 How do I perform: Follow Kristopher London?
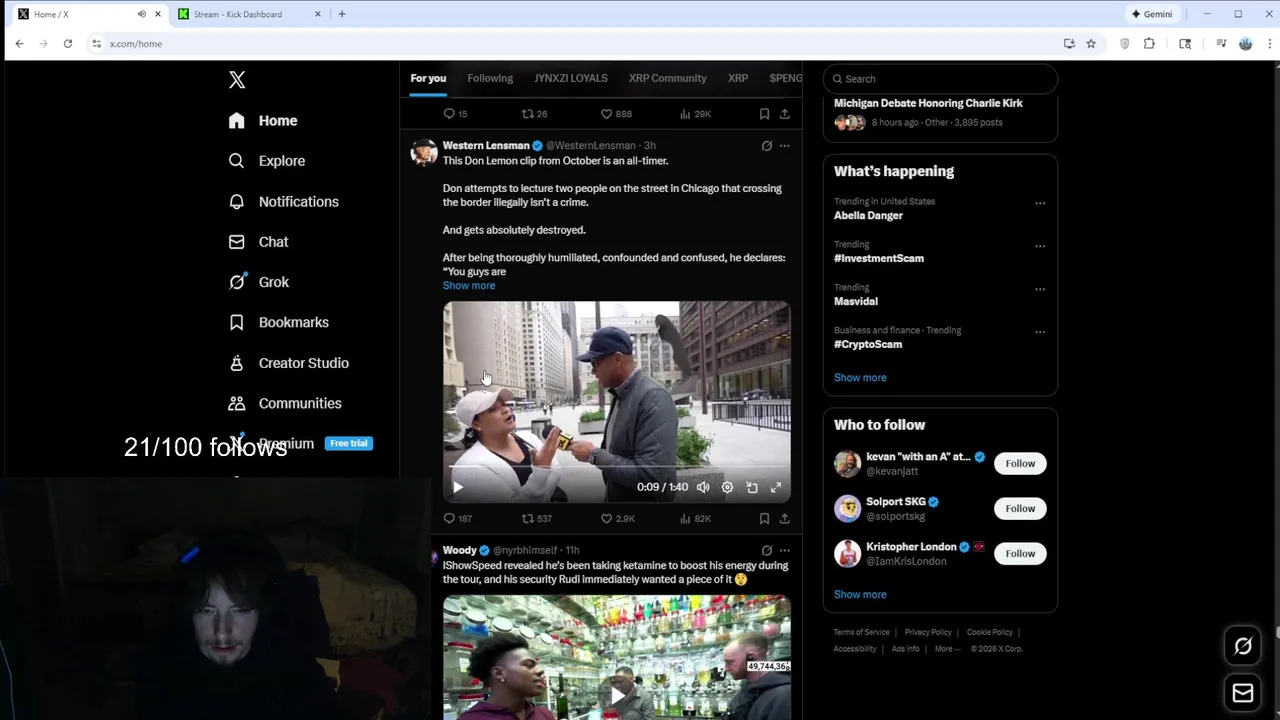pyautogui.click(x=1020, y=554)
